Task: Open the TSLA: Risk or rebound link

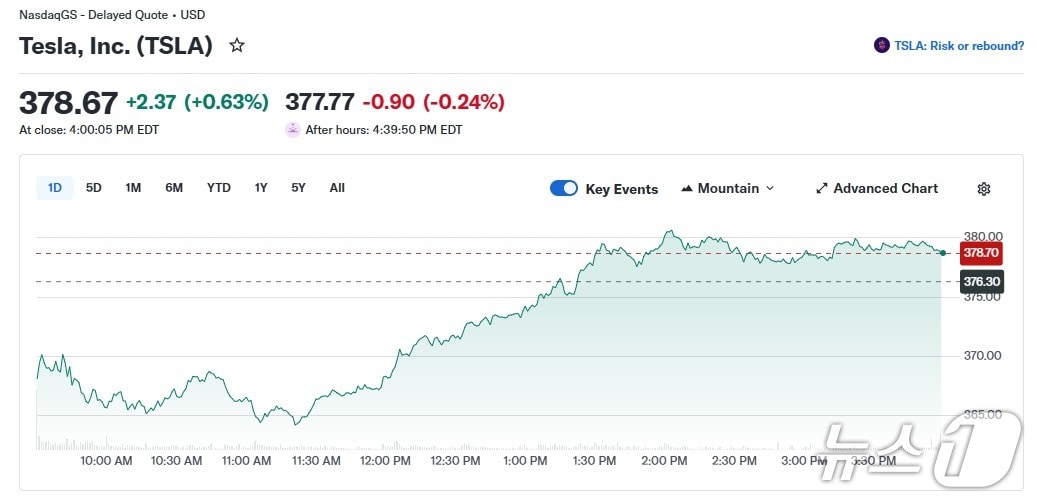Action: point(959,45)
